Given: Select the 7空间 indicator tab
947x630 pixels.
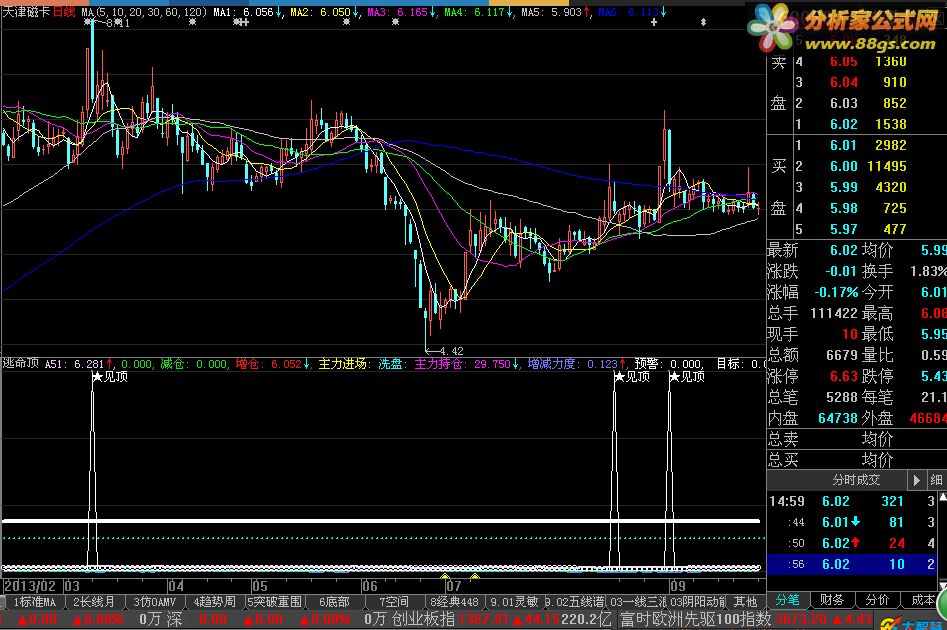Looking at the screenshot, I should 394,602.
